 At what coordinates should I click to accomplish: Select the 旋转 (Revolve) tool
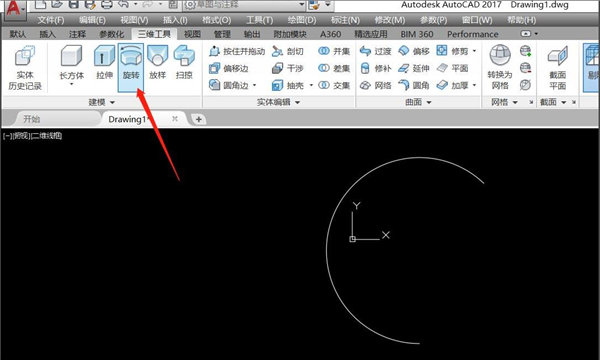tap(131, 67)
